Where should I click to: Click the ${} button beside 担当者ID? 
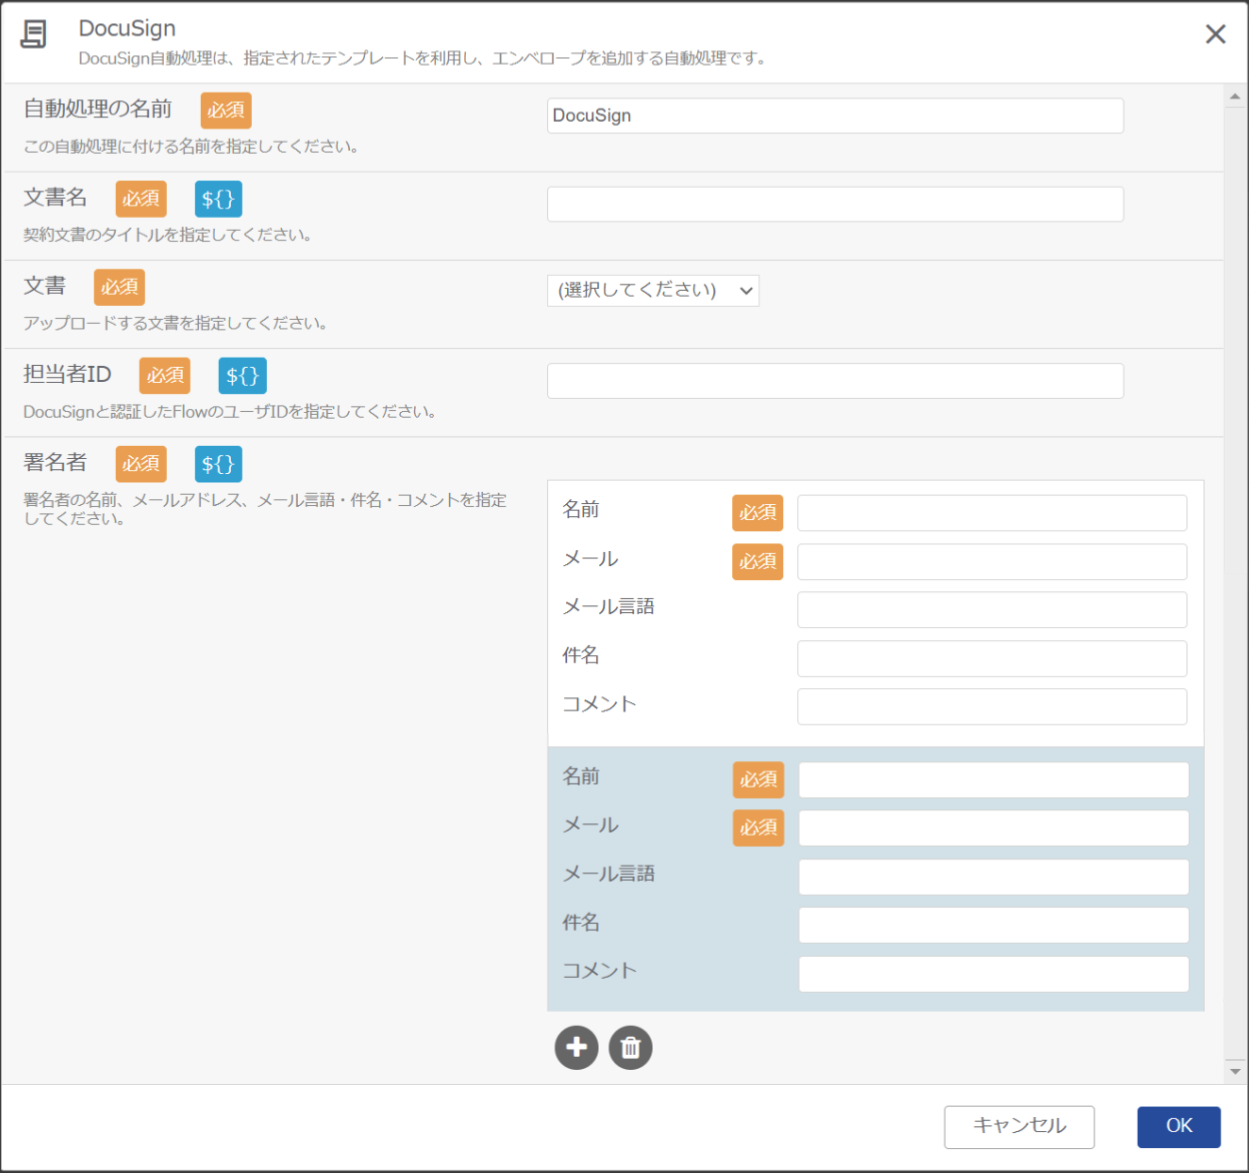tap(242, 376)
